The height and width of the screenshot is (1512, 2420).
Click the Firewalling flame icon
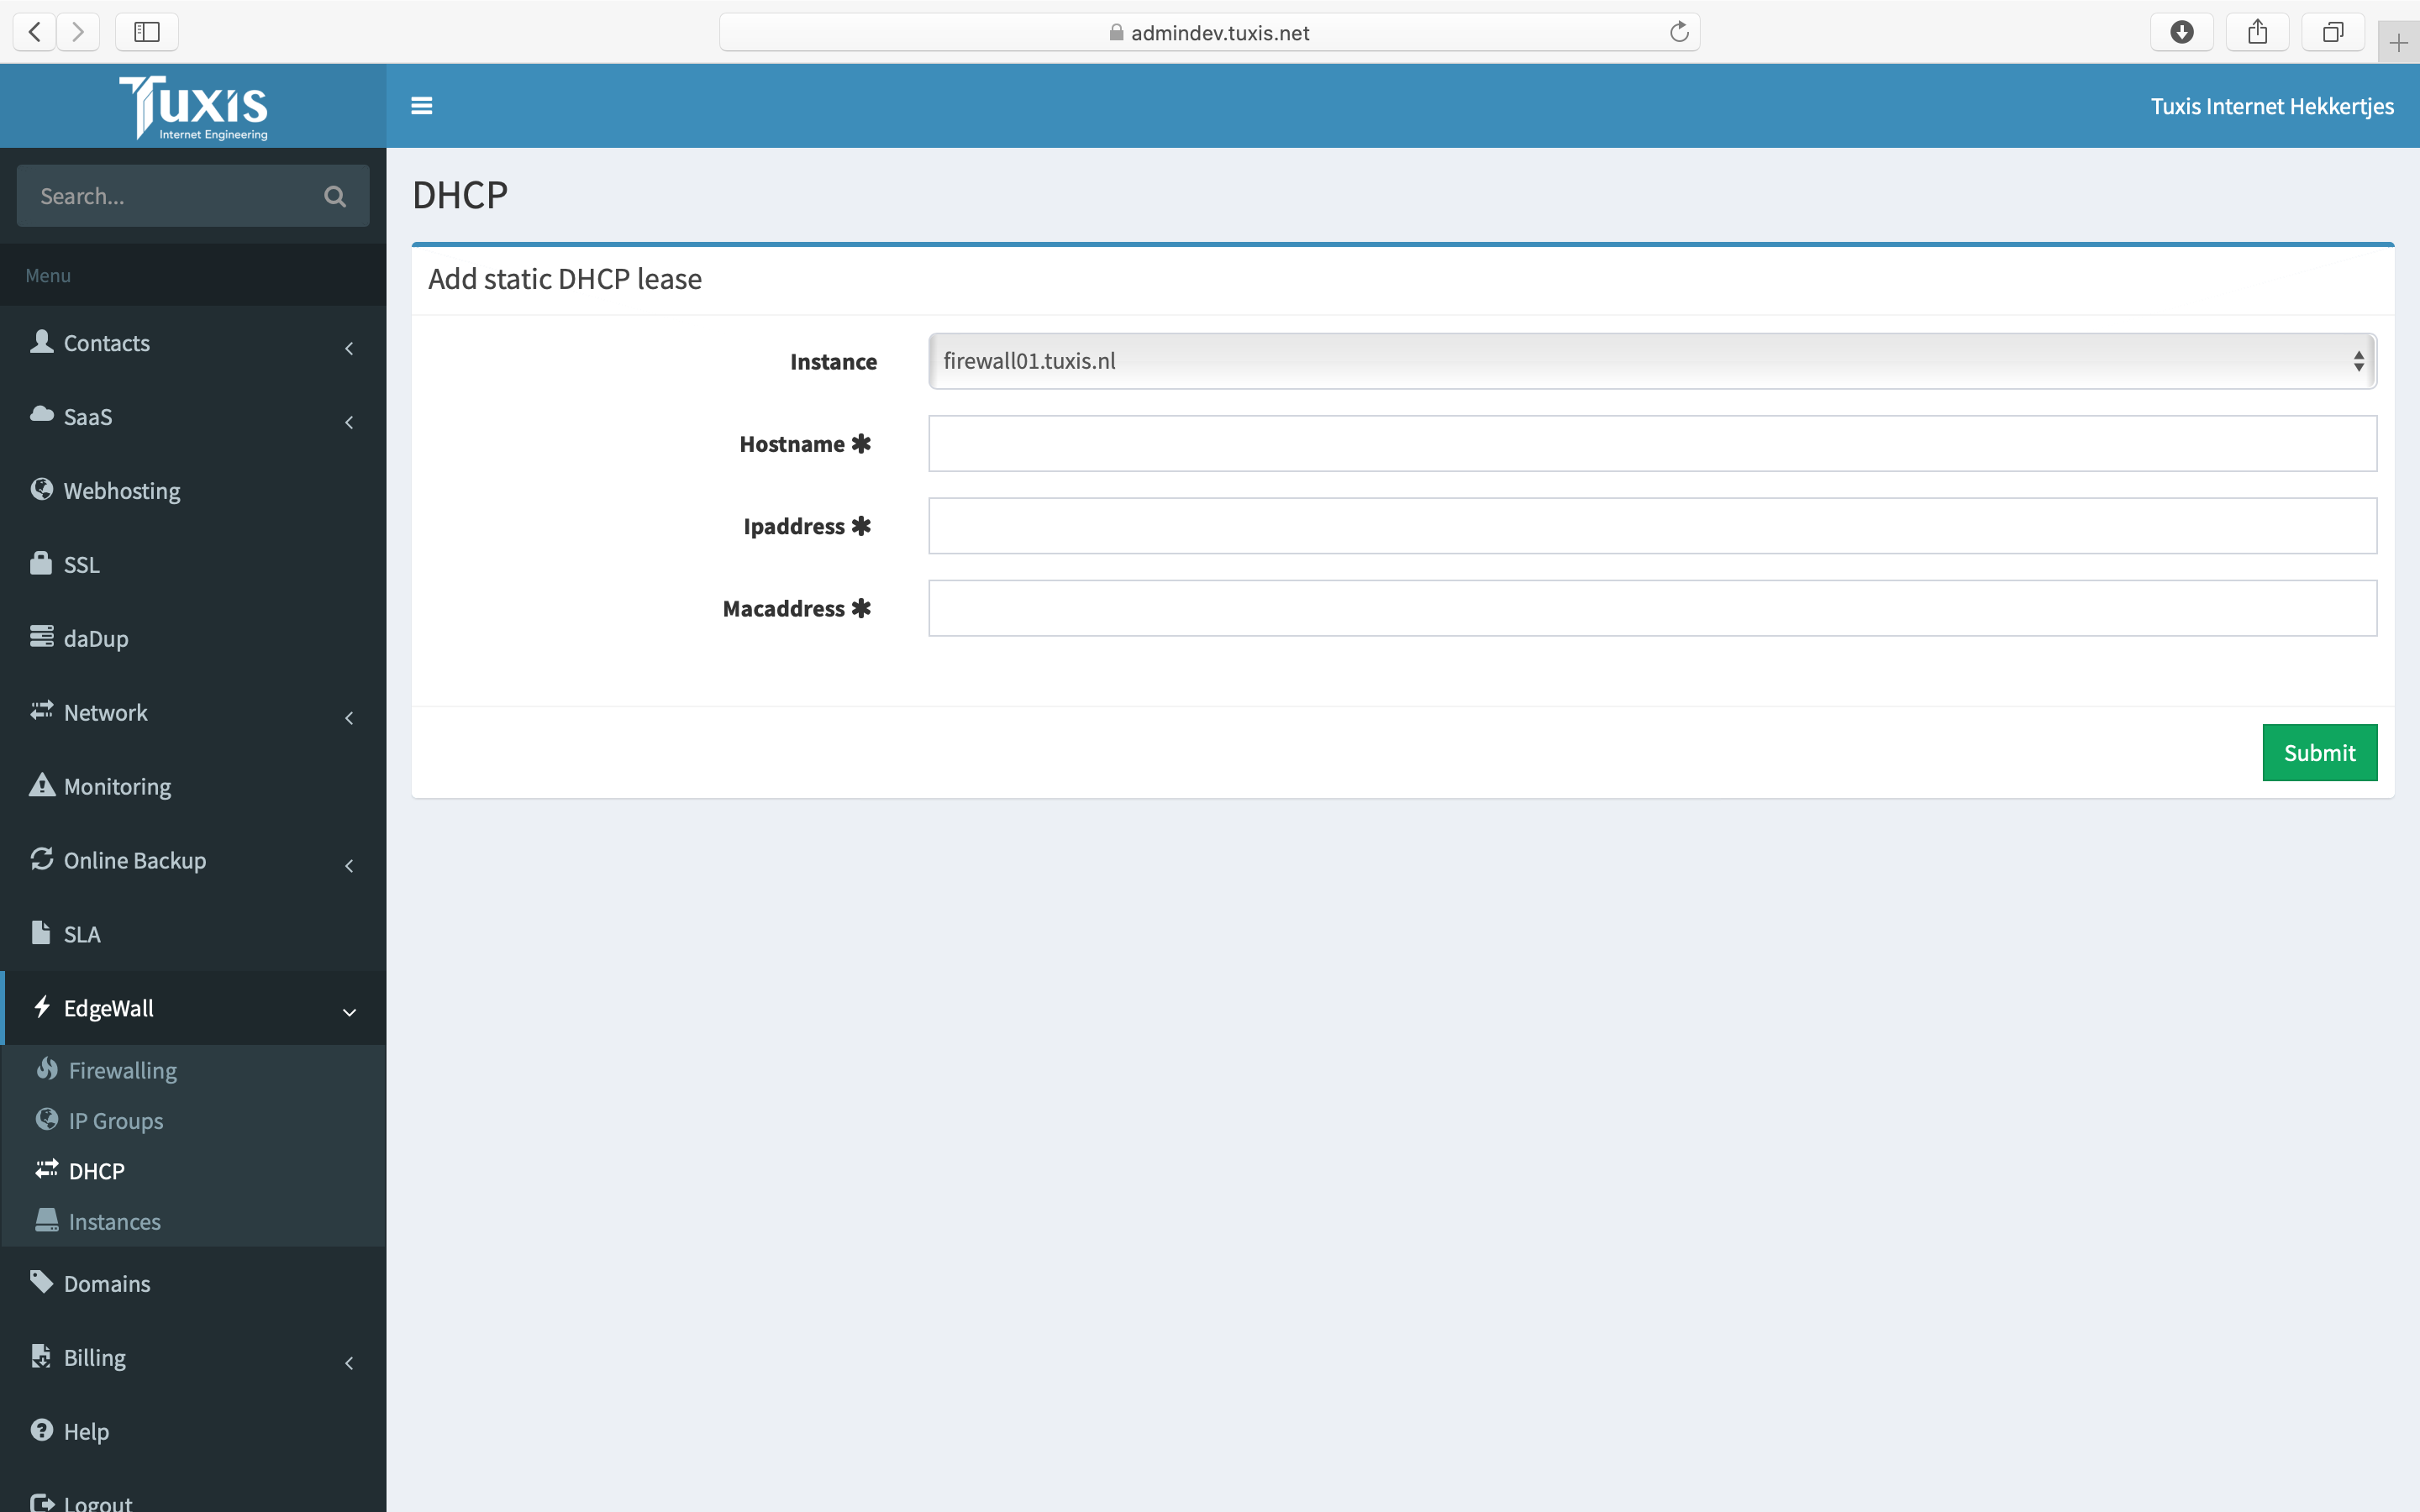pos(47,1068)
